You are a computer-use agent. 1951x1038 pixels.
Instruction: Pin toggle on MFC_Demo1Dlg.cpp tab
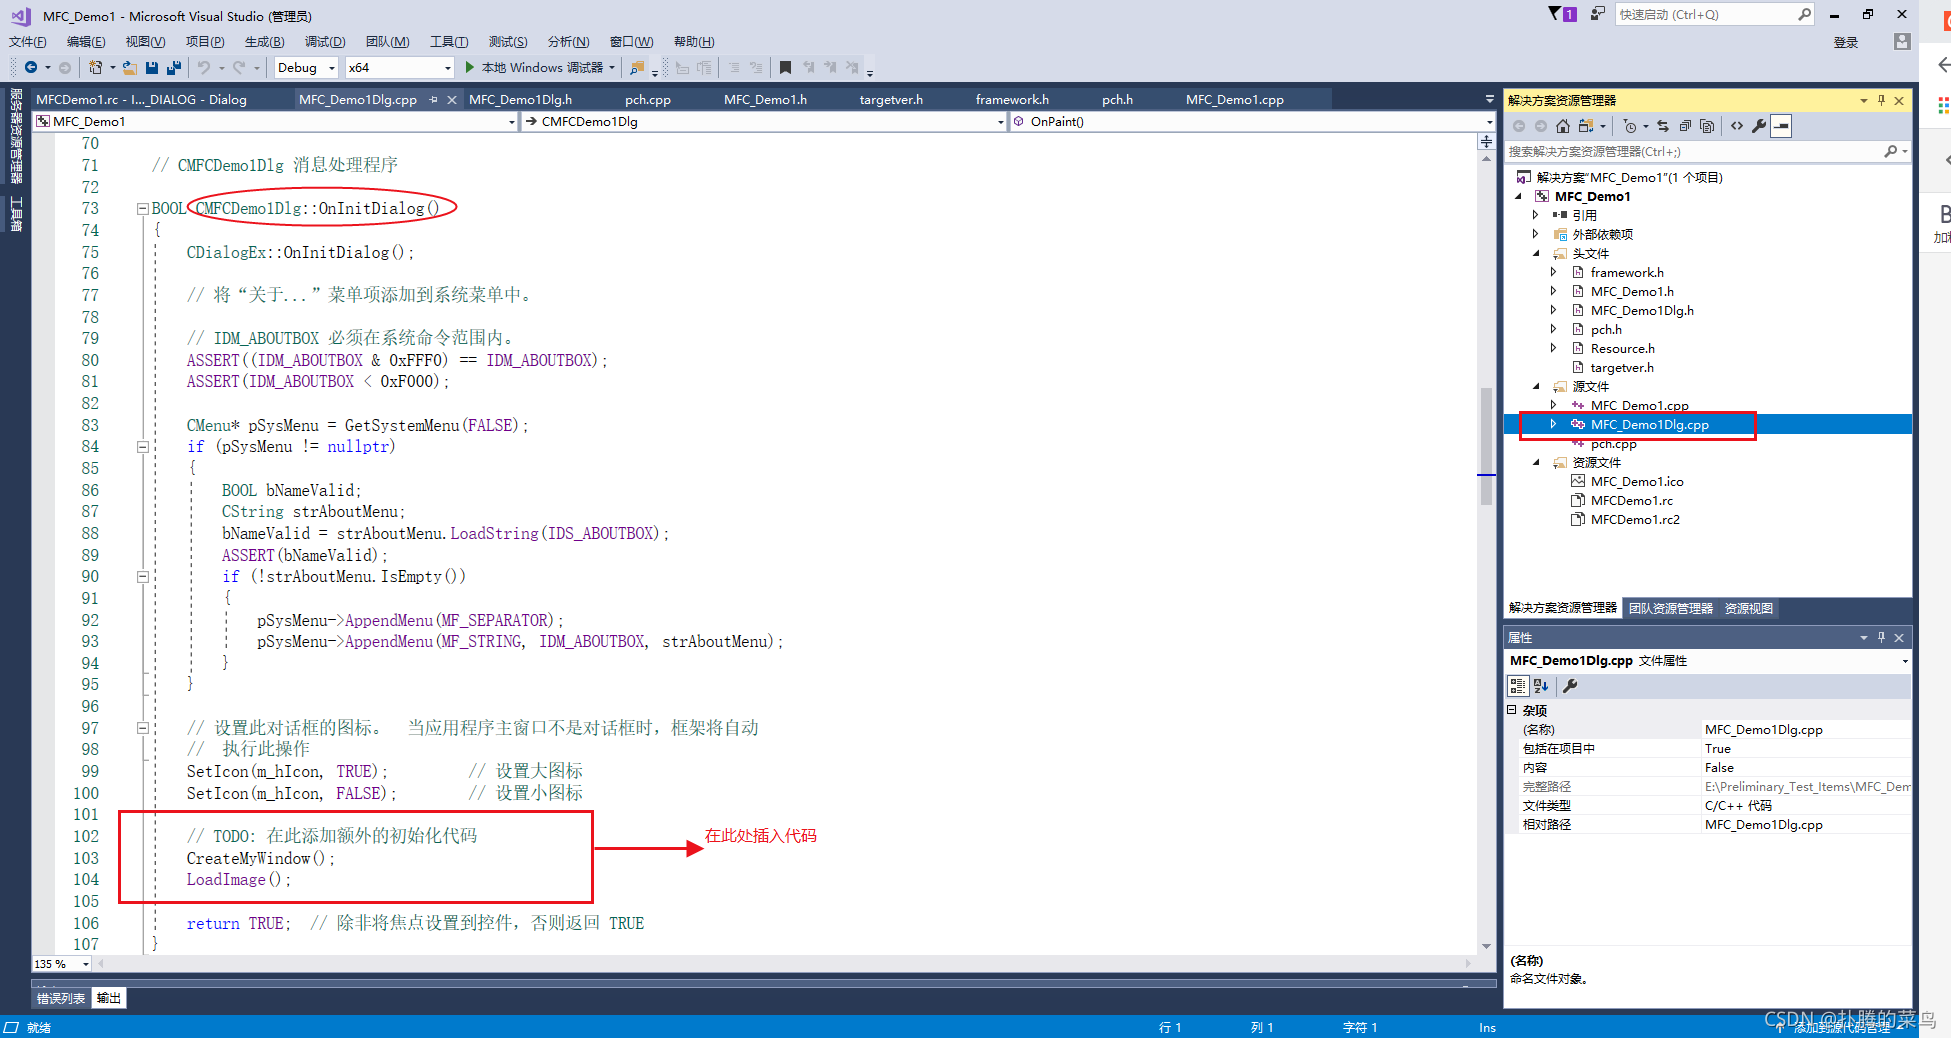tap(433, 99)
